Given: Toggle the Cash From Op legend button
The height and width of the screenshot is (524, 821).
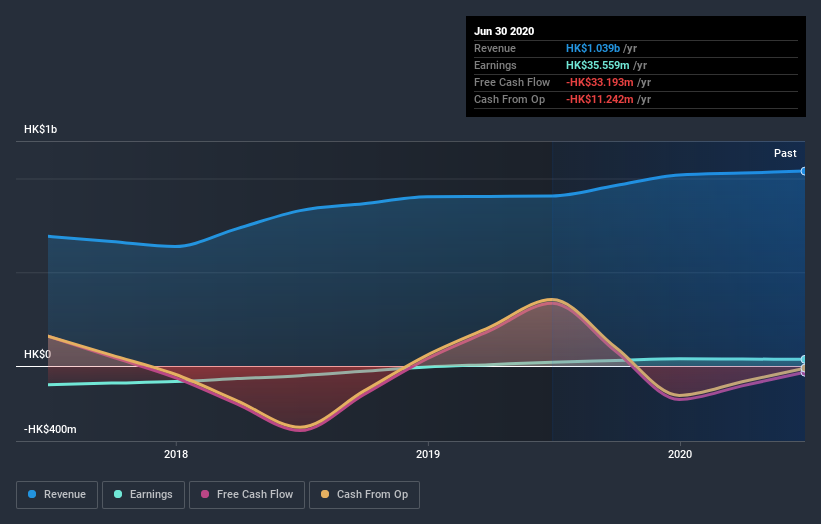Looking at the screenshot, I should tap(364, 495).
